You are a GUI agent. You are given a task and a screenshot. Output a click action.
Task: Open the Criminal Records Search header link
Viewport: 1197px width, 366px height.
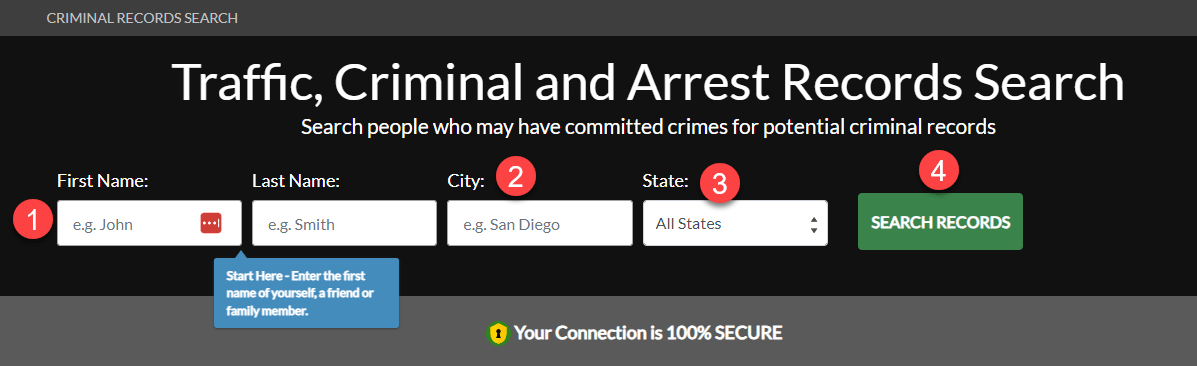142,18
